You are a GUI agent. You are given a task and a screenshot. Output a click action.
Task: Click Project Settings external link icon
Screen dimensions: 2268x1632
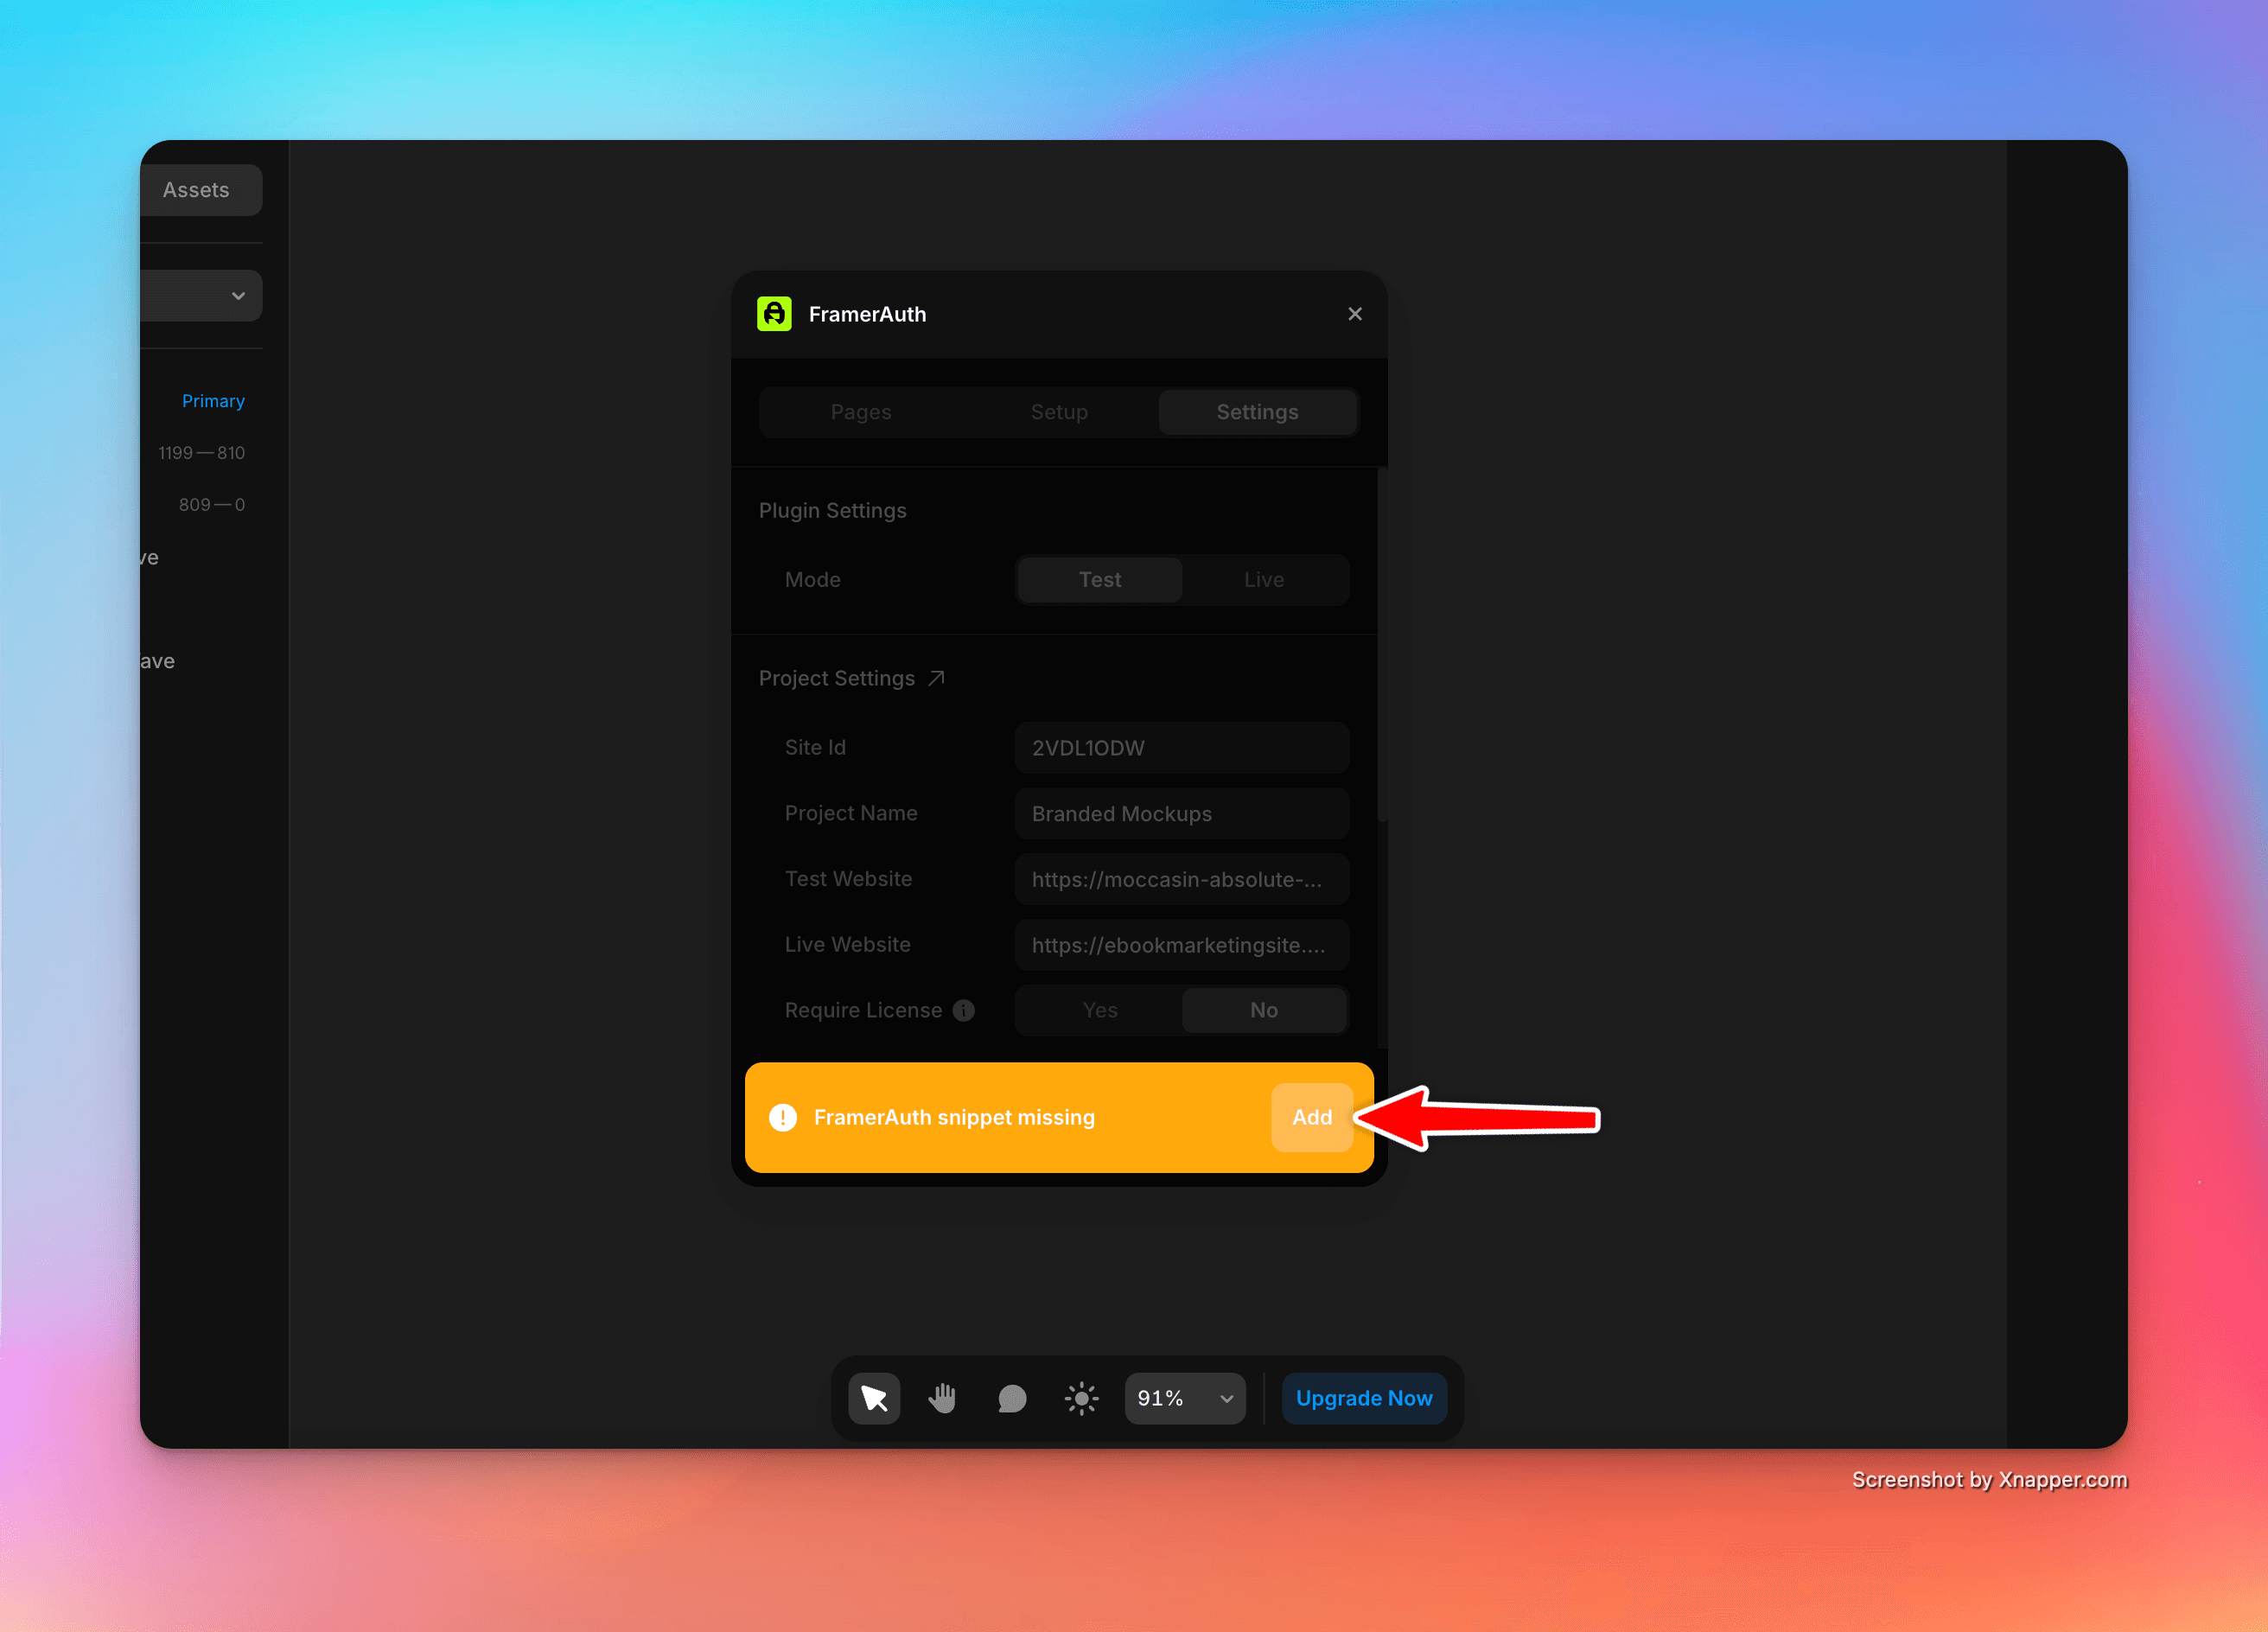(937, 676)
